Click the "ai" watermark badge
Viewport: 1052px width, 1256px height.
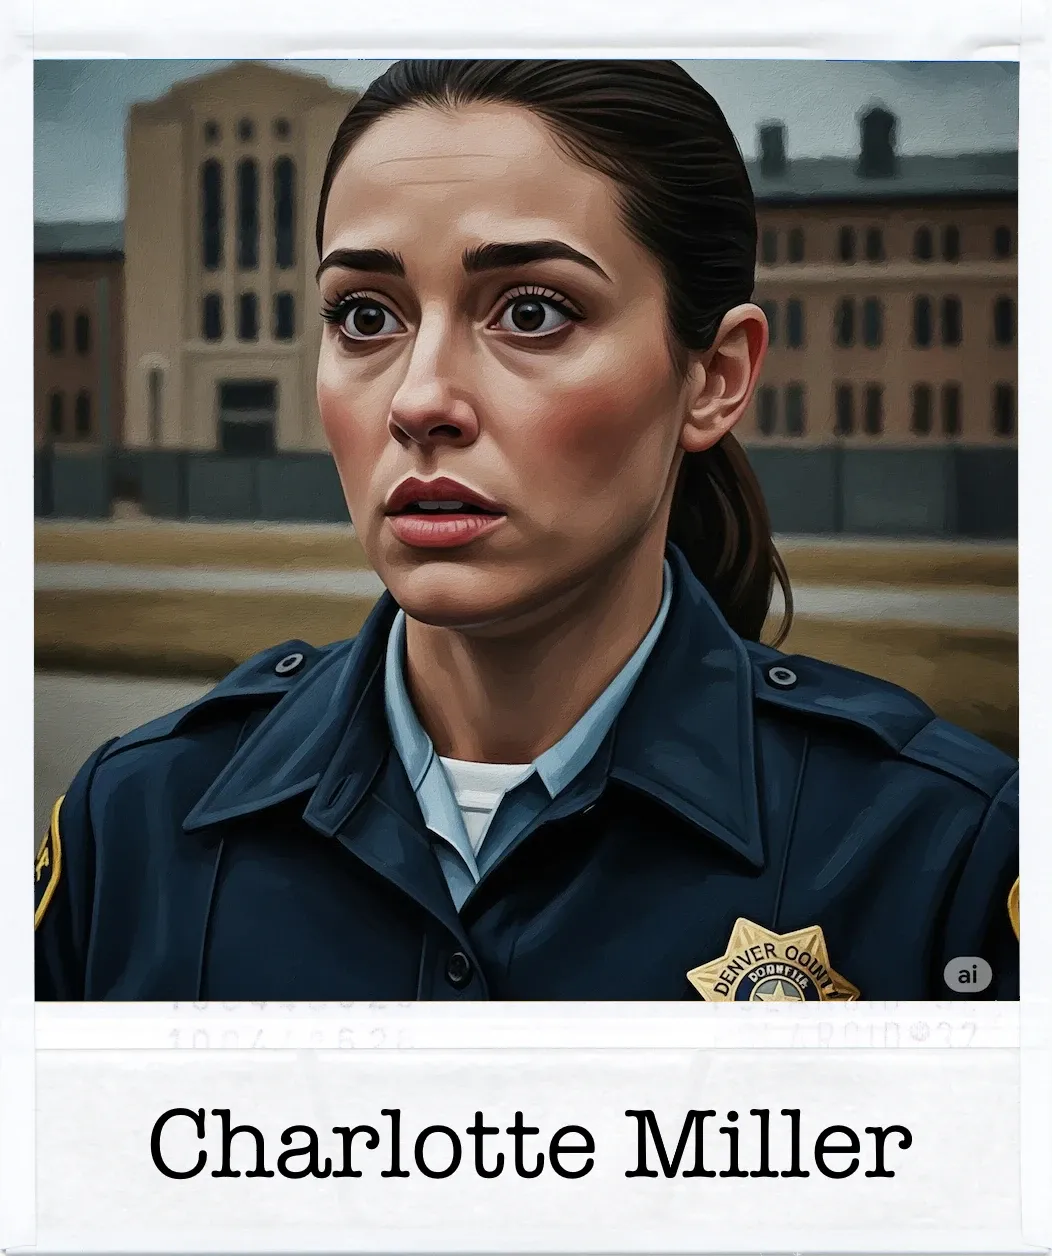967,974
